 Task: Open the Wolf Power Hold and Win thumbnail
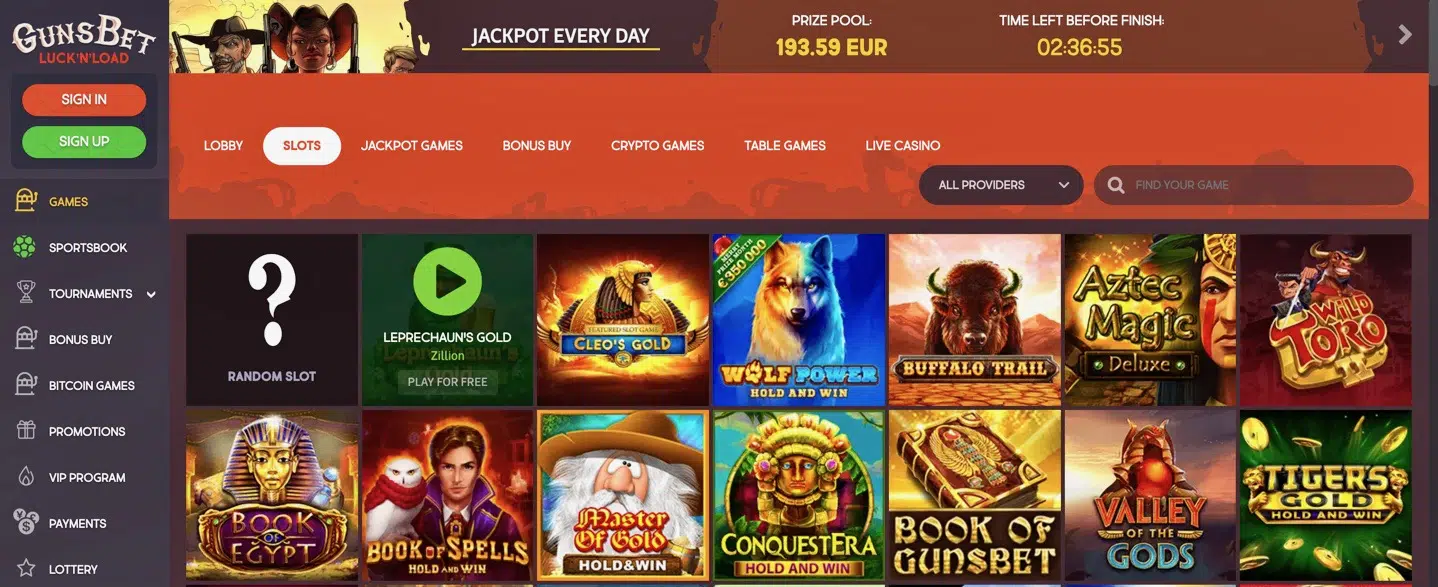point(799,320)
